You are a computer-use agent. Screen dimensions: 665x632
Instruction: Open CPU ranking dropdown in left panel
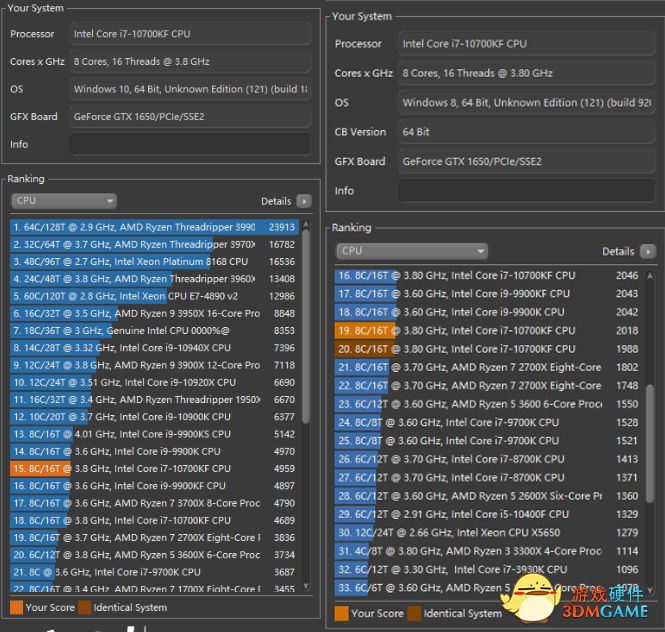coord(64,201)
